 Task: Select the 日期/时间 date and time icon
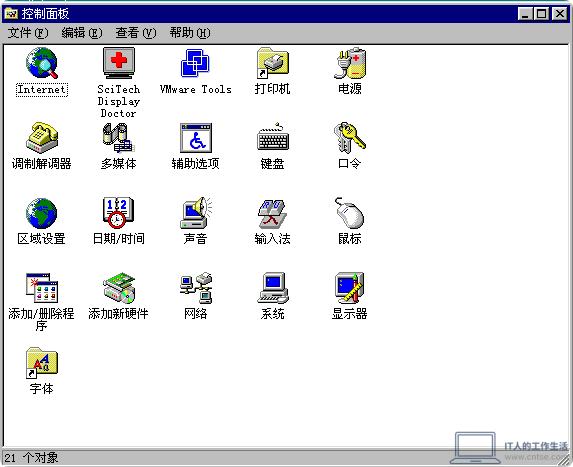point(118,213)
